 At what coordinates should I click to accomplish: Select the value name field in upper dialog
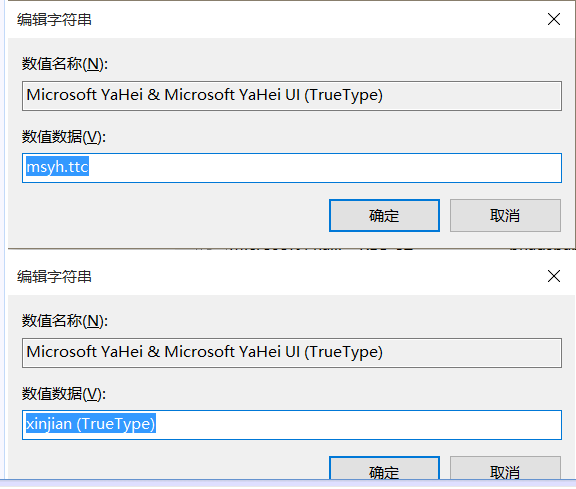pos(292,96)
